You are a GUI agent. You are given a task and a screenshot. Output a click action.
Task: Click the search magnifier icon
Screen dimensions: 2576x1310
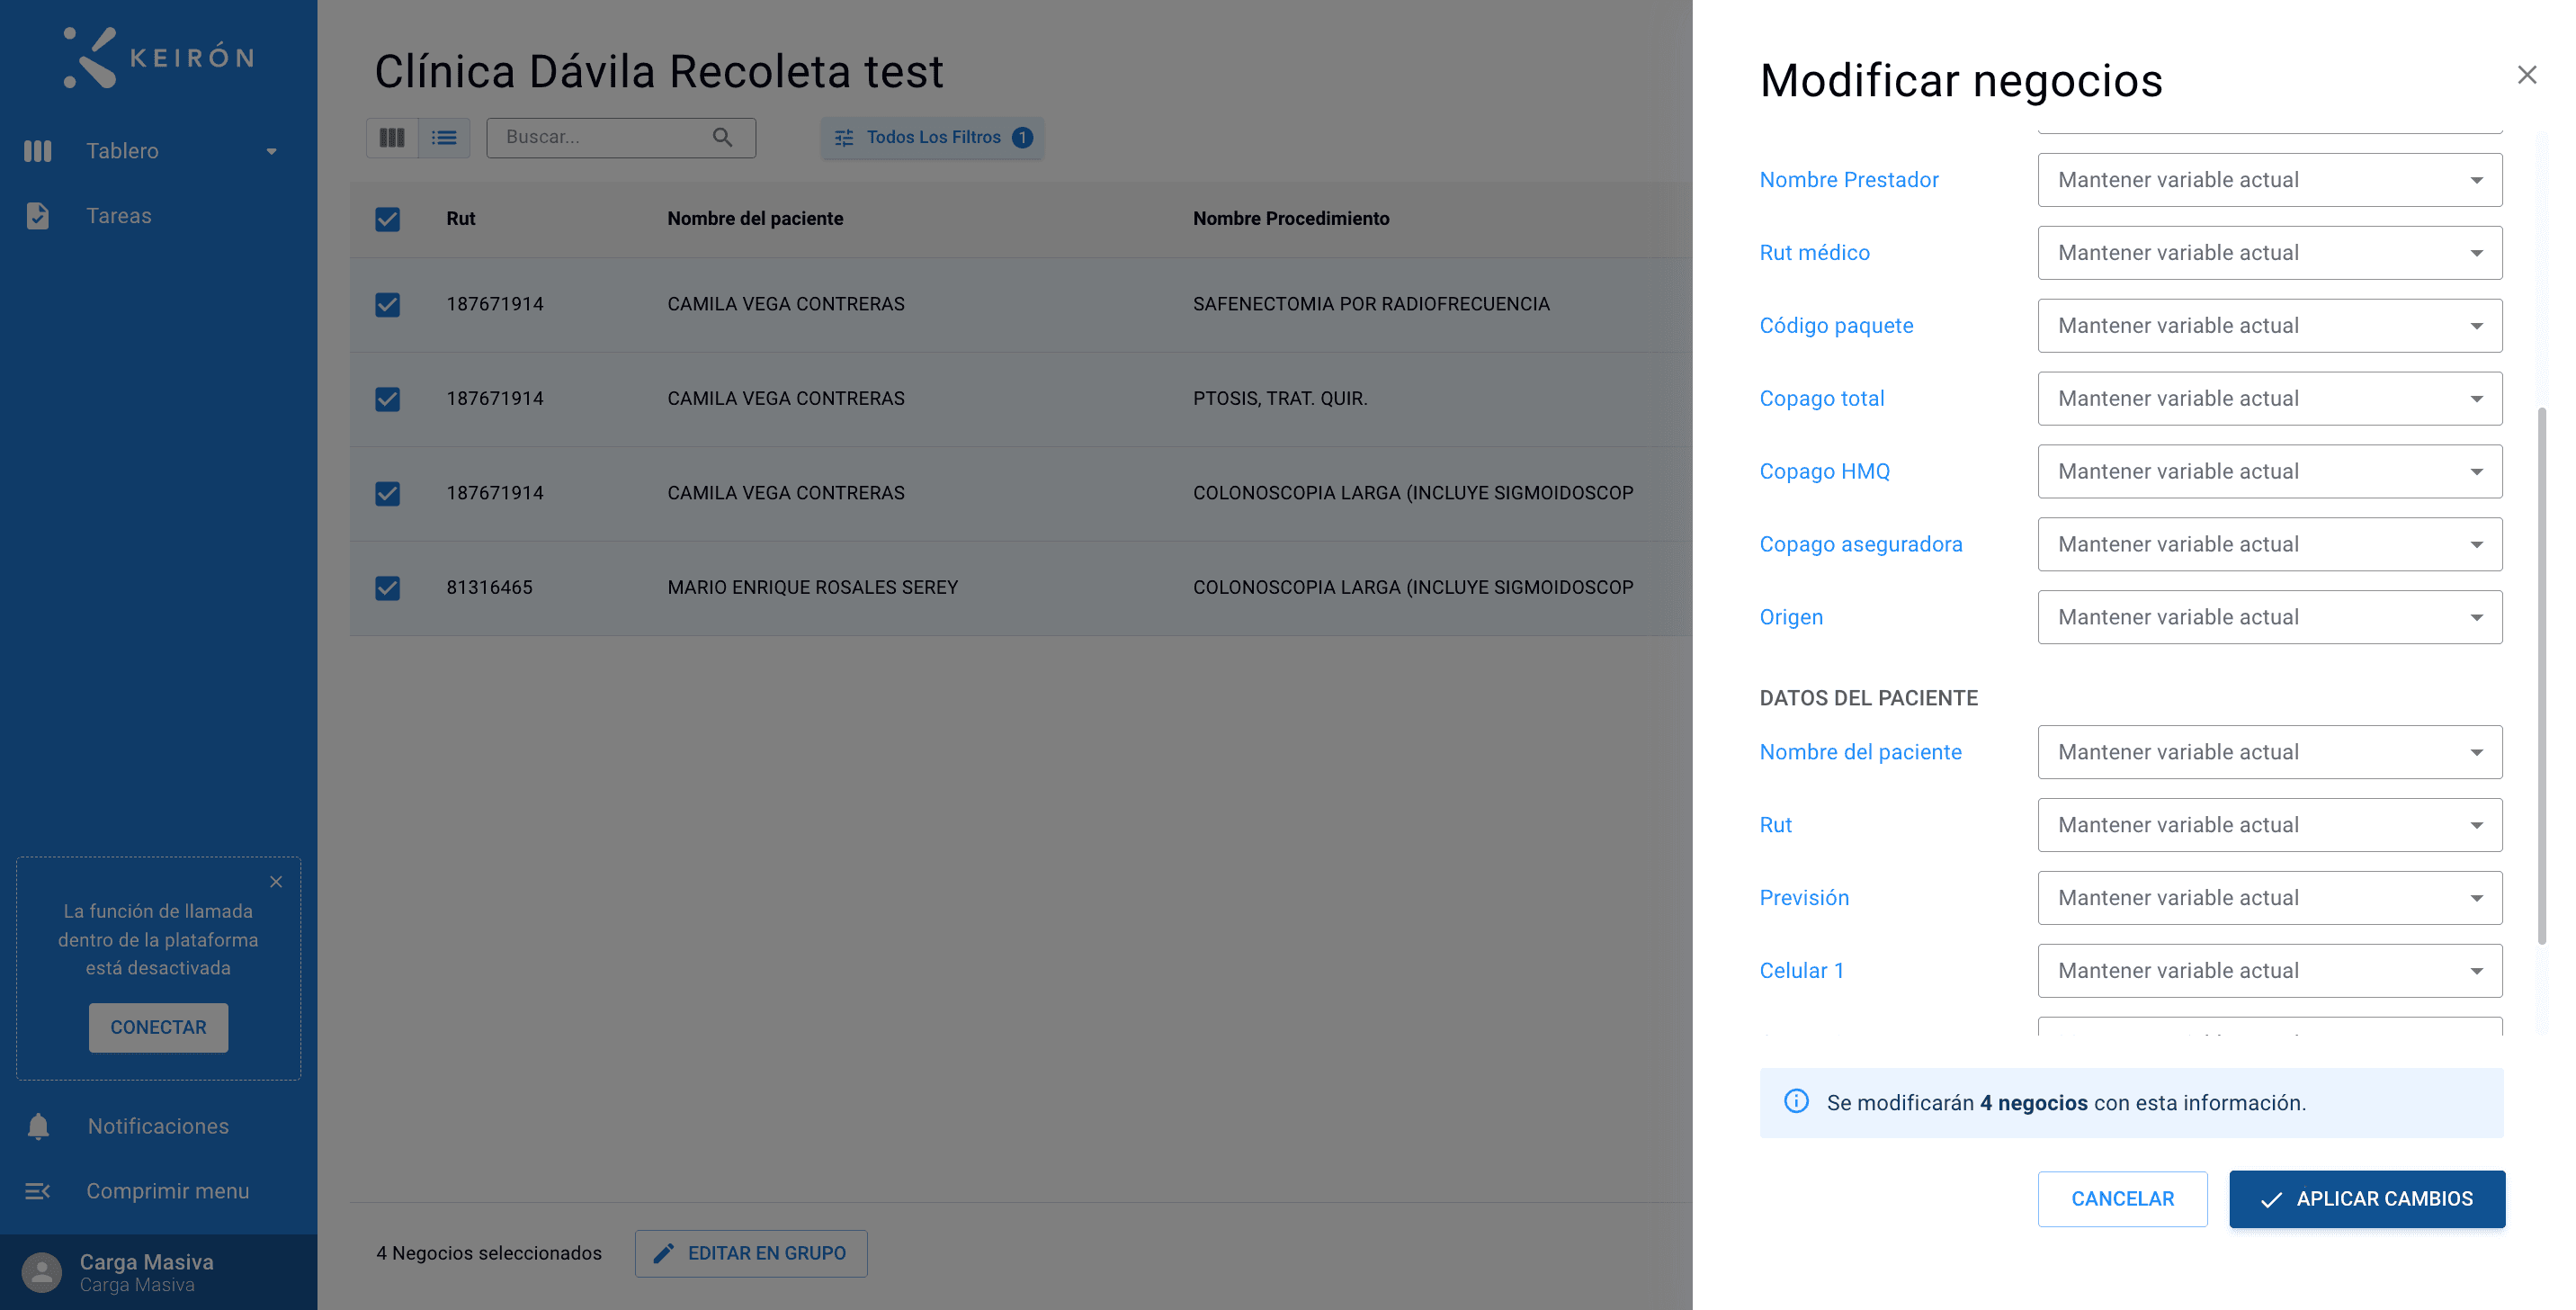pyautogui.click(x=722, y=137)
